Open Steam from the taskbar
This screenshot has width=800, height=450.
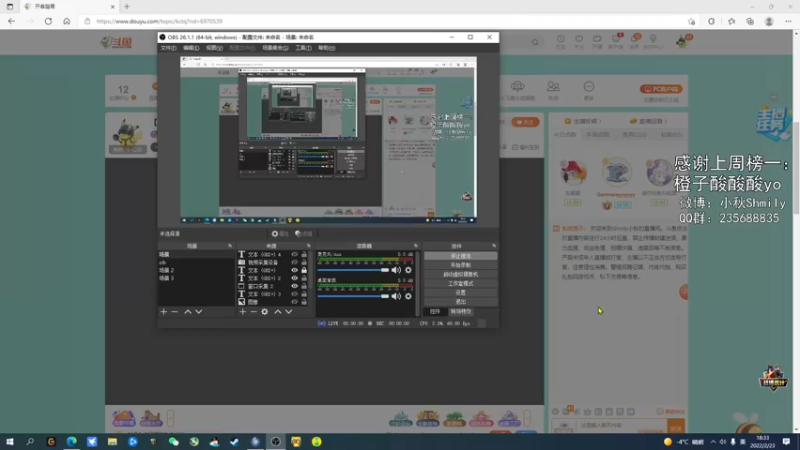235,442
